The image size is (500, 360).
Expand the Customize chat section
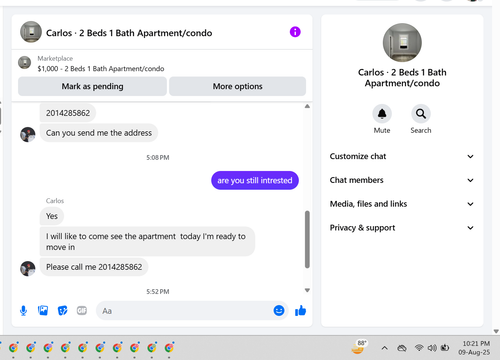coord(402,156)
